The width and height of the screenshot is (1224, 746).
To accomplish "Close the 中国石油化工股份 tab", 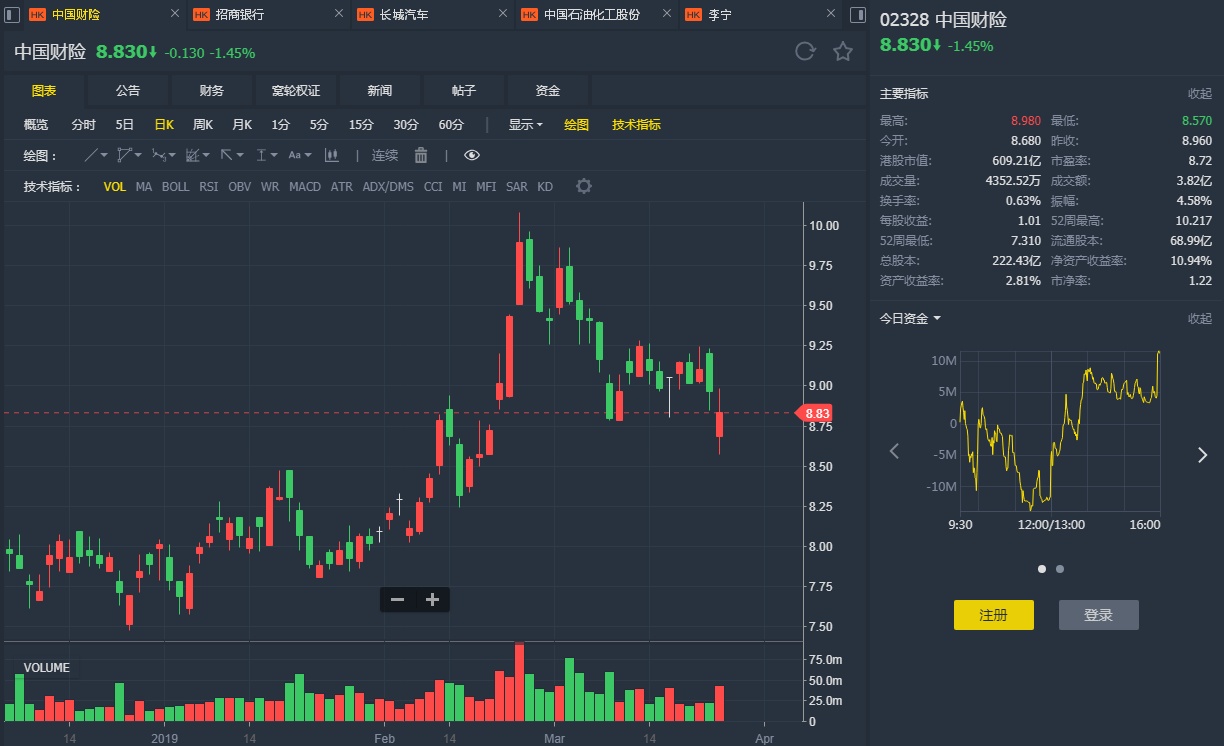I will click(666, 15).
